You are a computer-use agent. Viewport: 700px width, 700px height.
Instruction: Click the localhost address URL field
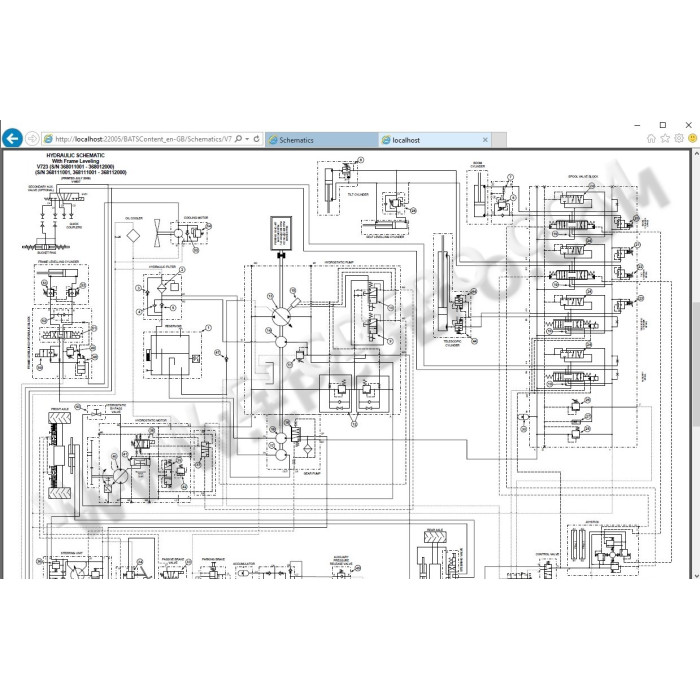click(143, 139)
